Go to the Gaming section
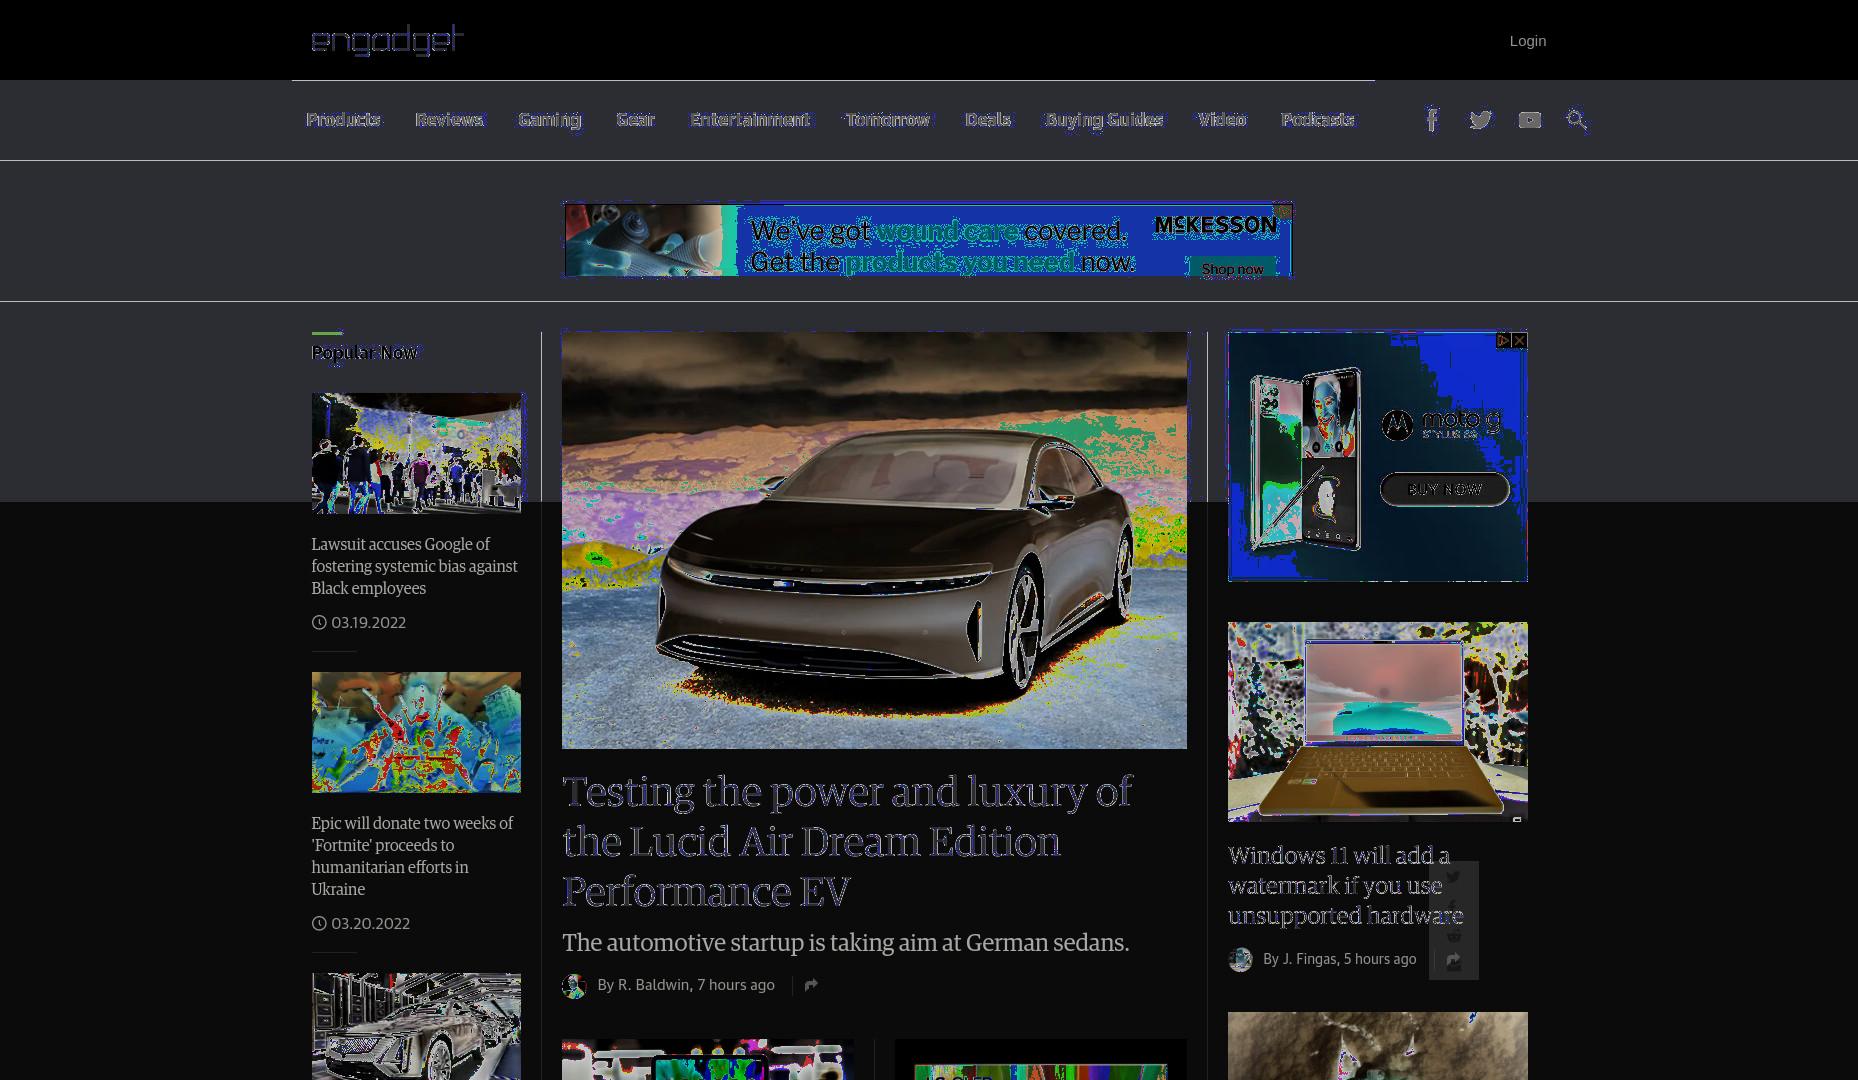Screen dimensions: 1858x1080 [549, 120]
